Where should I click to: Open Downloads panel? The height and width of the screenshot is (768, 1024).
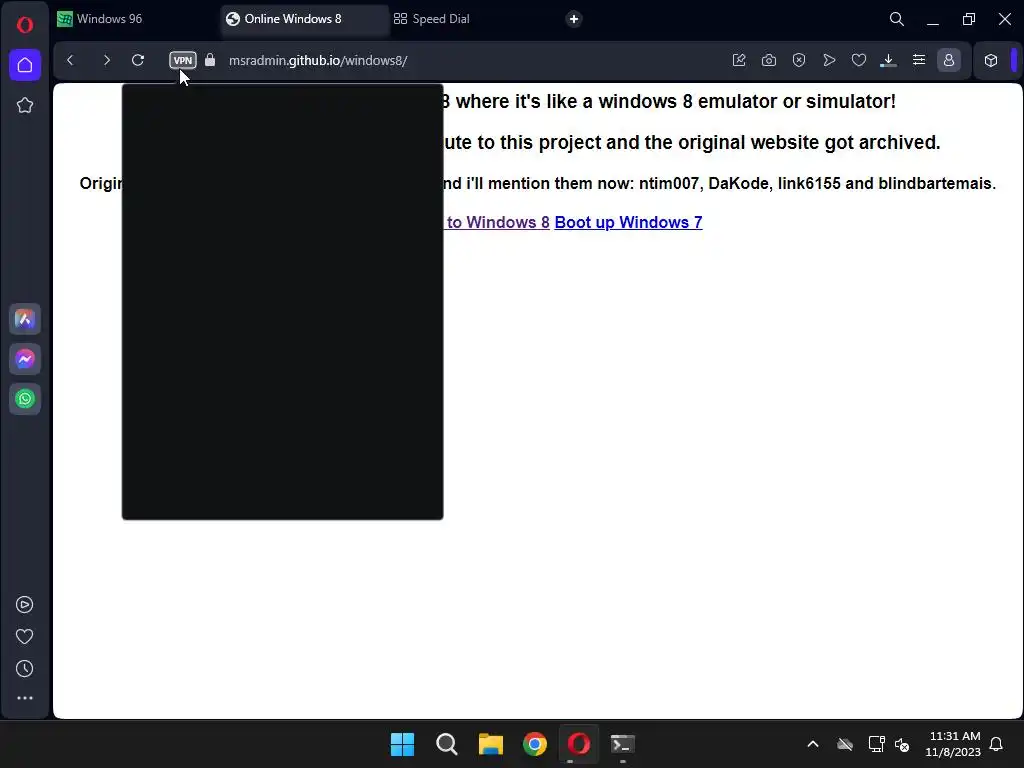coord(888,60)
